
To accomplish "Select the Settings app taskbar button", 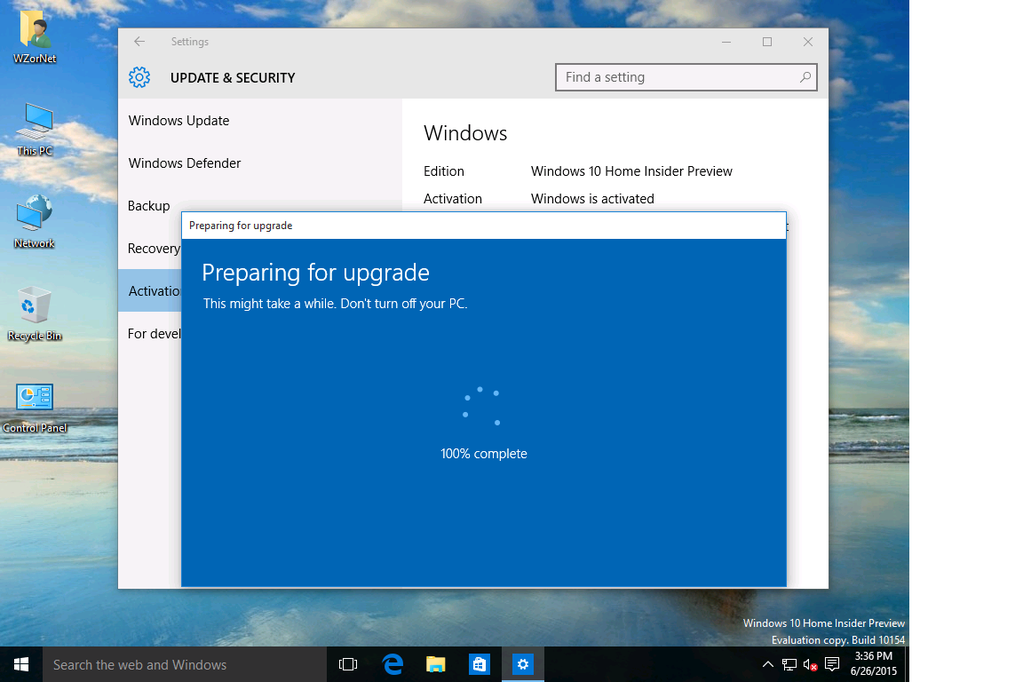I will coord(523,664).
